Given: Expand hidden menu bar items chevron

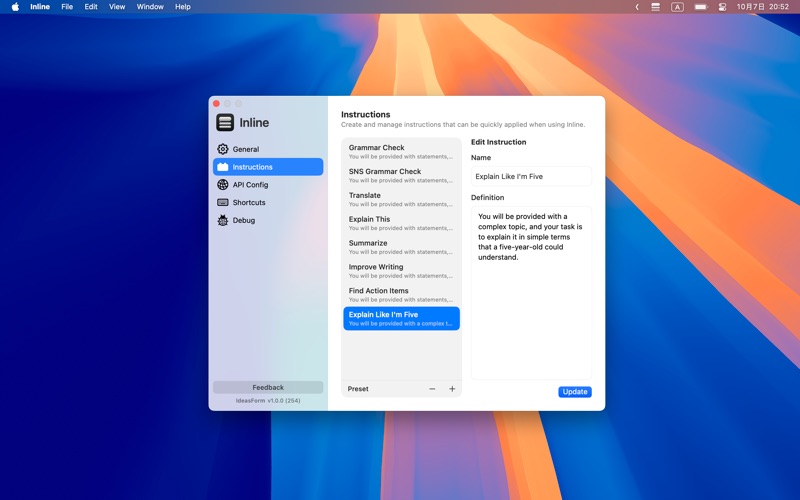Looking at the screenshot, I should click(637, 7).
